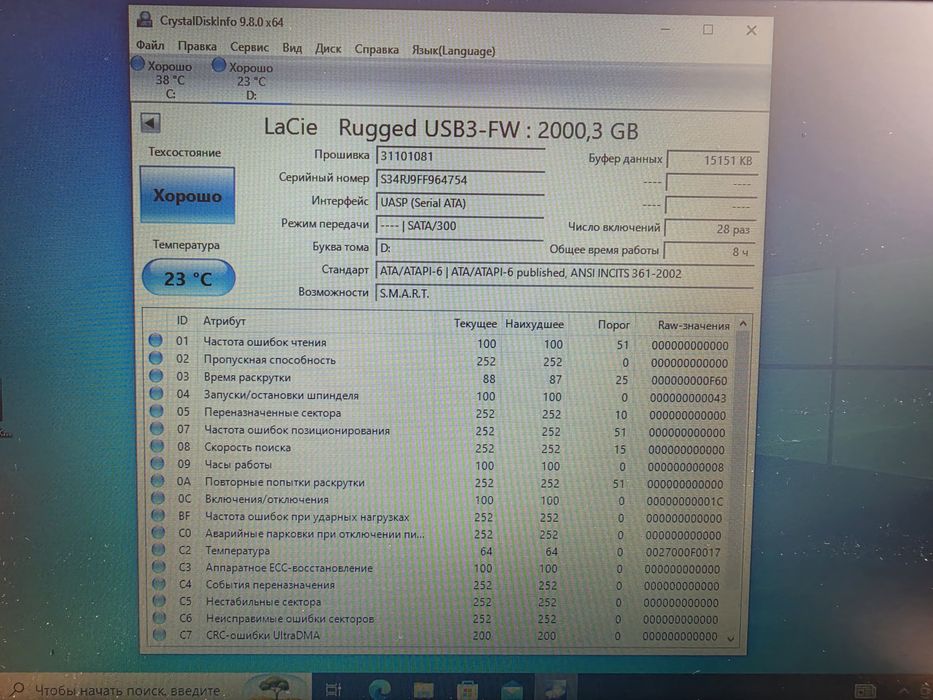Image resolution: width=933 pixels, height=700 pixels.
Task: Click status icon for Частота ошибок позиционирования
Action: (157, 428)
